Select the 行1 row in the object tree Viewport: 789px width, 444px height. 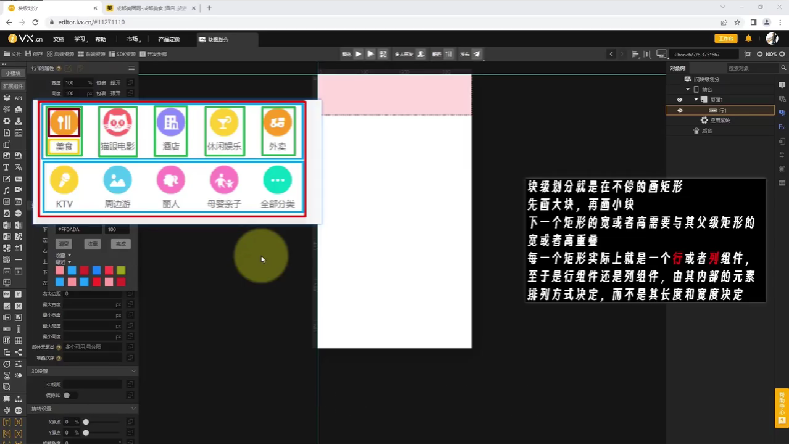(720, 110)
